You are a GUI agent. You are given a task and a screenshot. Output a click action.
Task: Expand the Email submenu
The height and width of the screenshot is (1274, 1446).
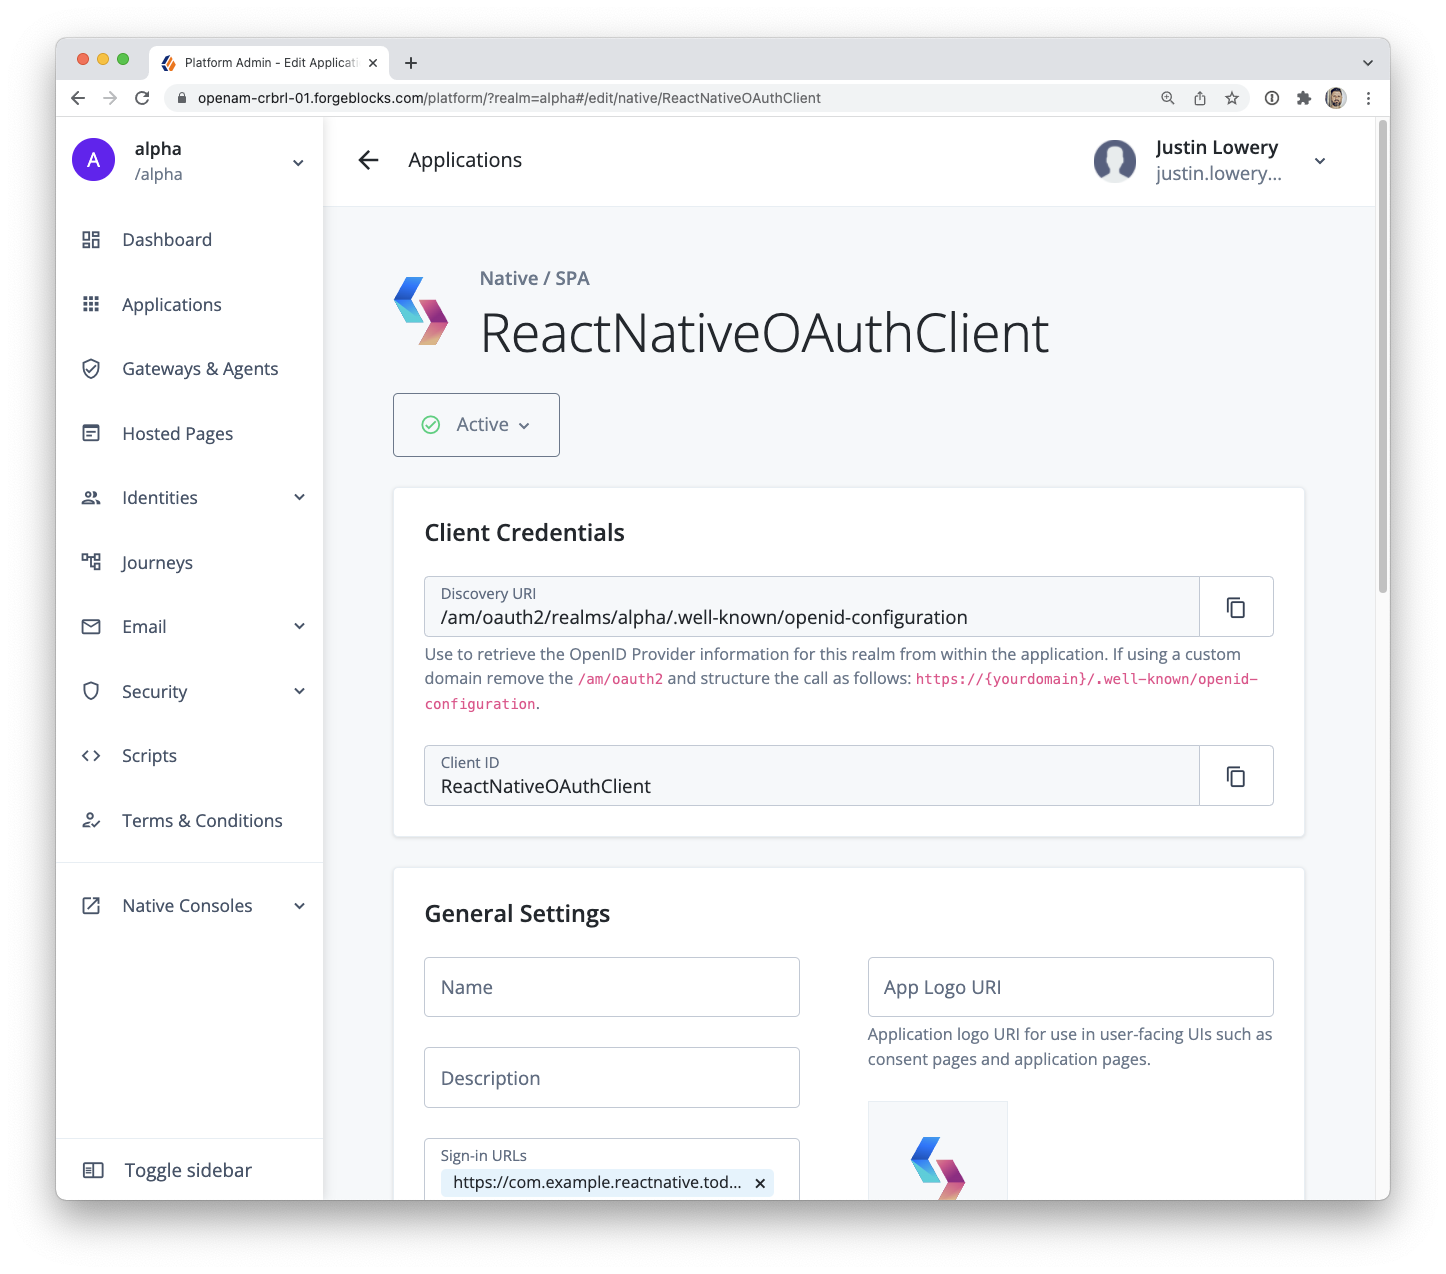point(299,627)
